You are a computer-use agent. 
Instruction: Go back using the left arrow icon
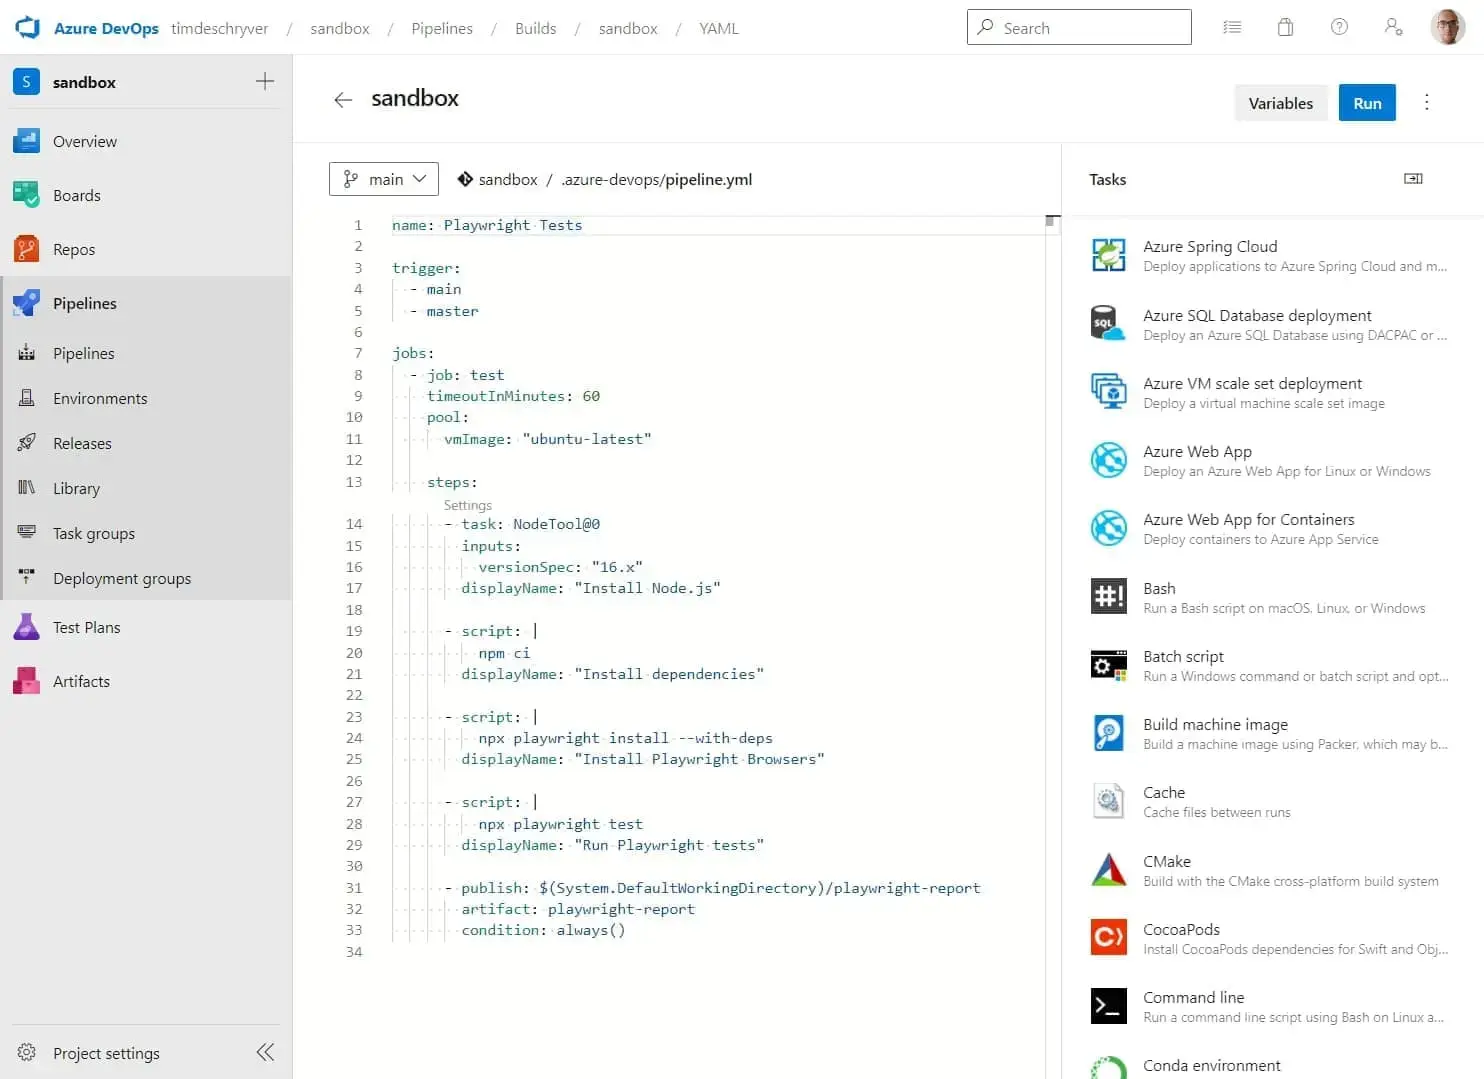(x=343, y=99)
